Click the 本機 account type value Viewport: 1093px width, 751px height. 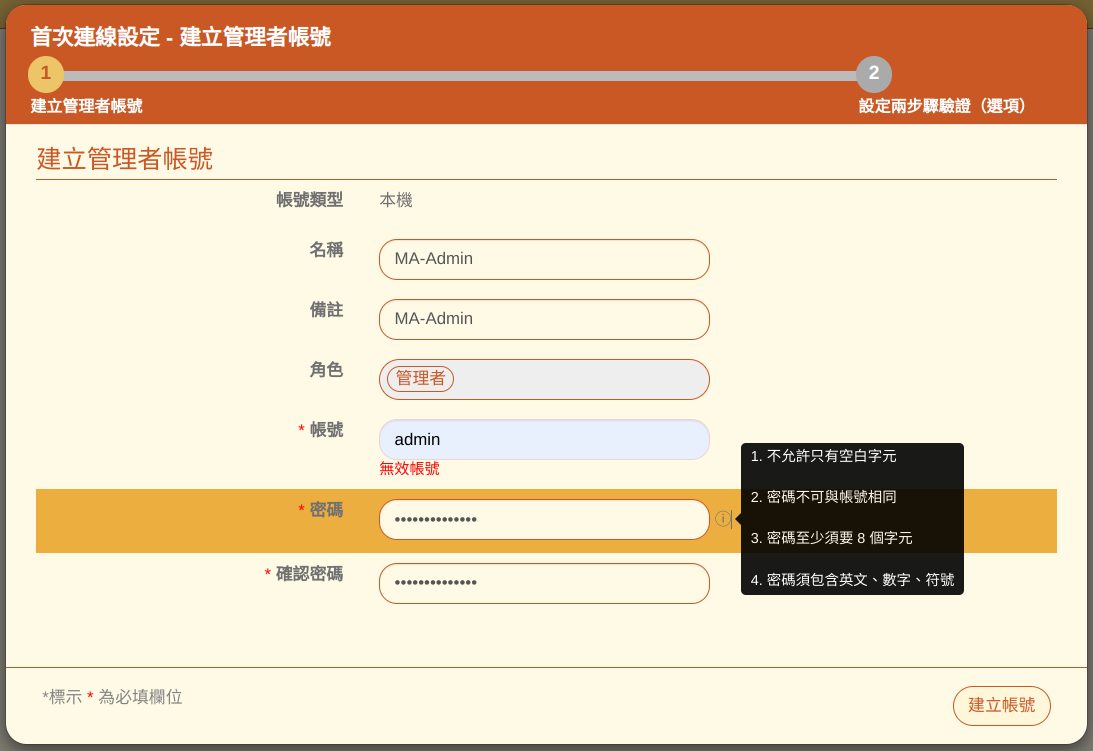point(396,200)
